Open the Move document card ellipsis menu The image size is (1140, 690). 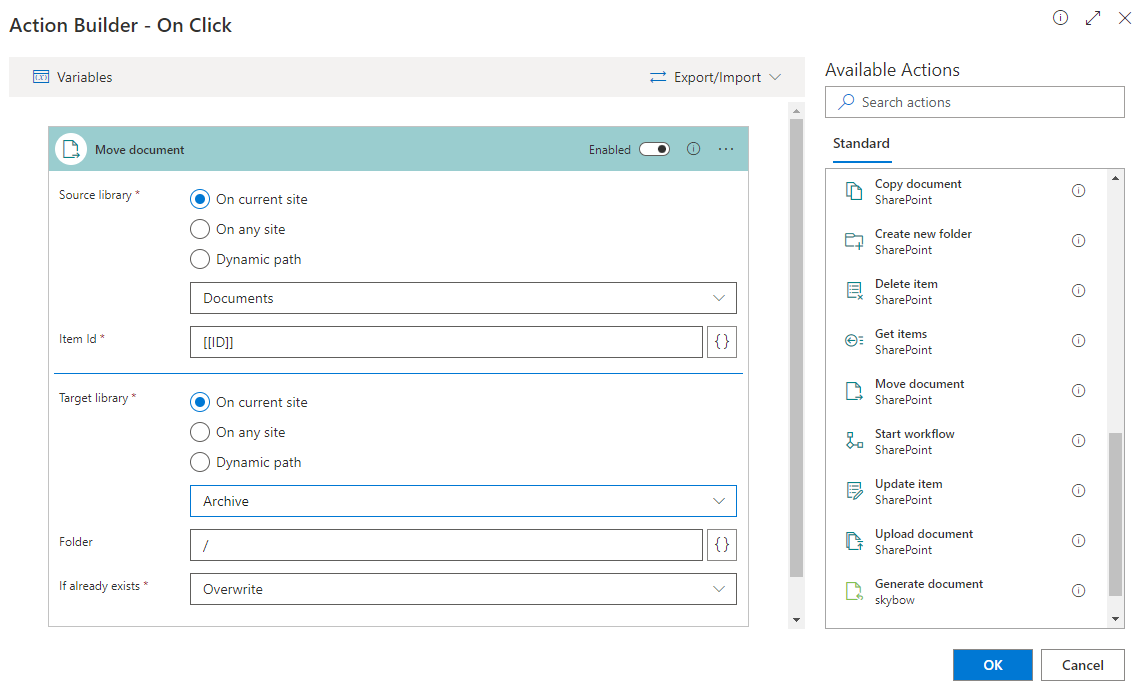point(726,149)
